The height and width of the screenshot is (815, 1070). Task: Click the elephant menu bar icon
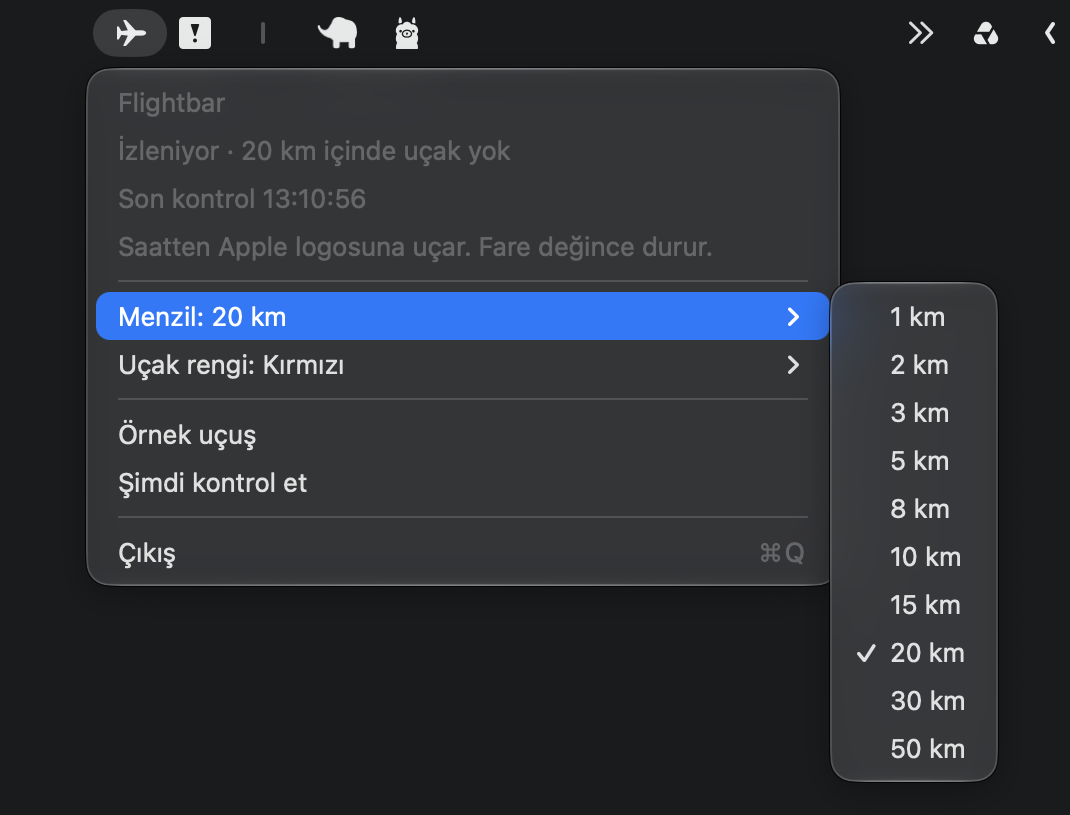338,33
